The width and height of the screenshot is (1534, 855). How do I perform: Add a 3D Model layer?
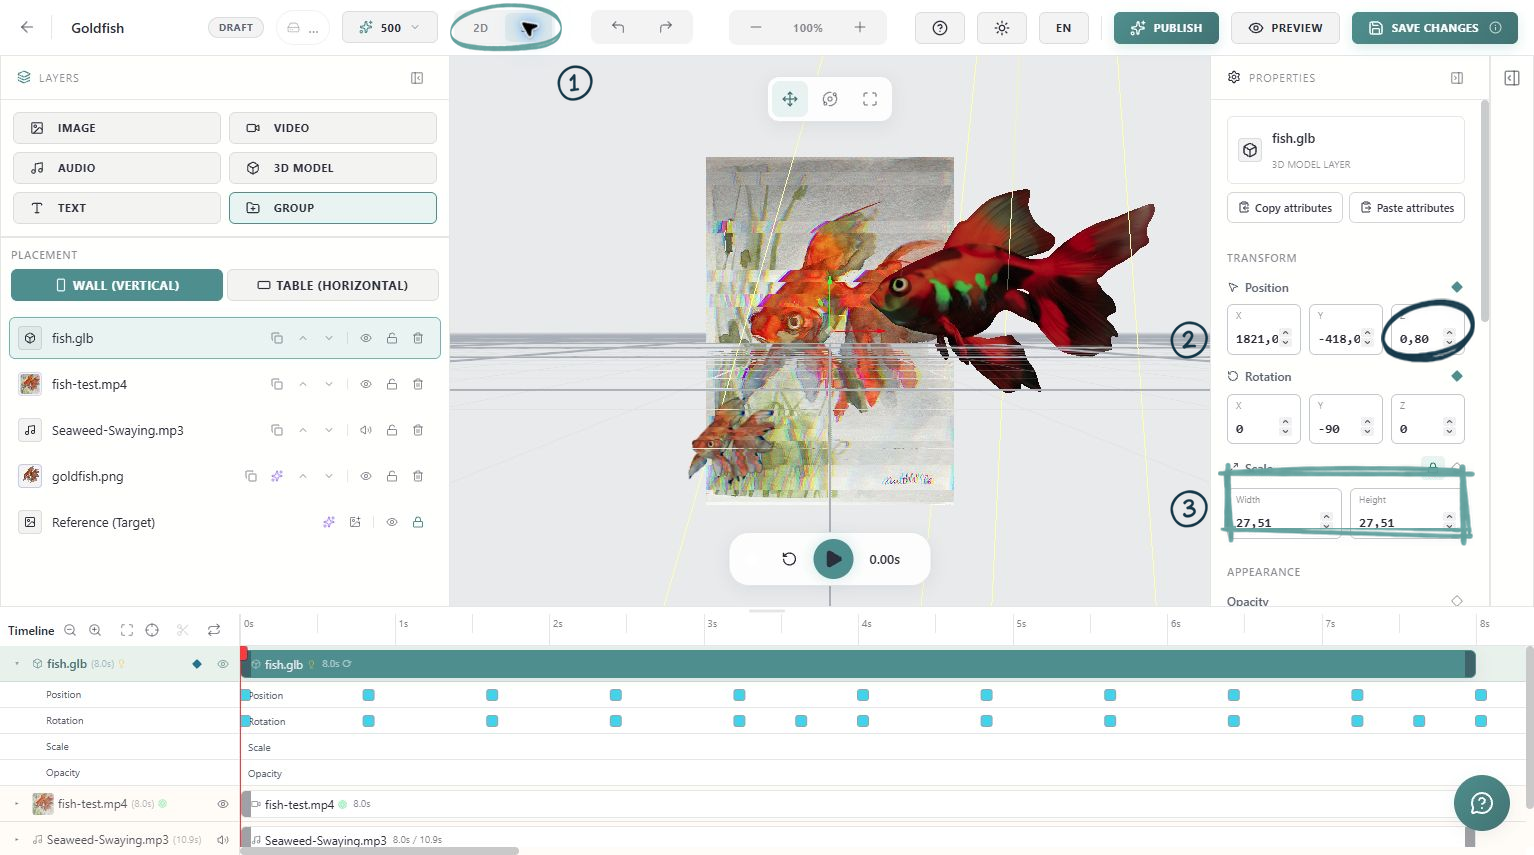pos(333,168)
